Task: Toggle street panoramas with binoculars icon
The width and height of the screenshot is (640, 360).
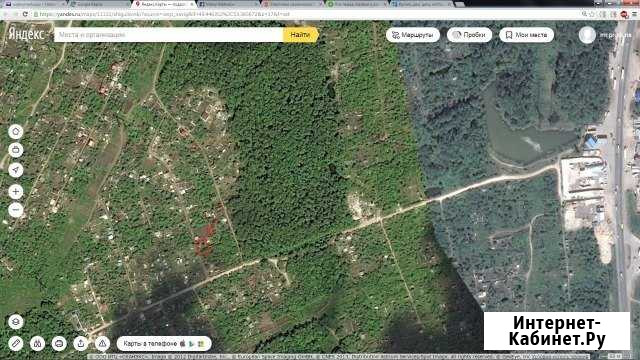Action: pos(38,344)
